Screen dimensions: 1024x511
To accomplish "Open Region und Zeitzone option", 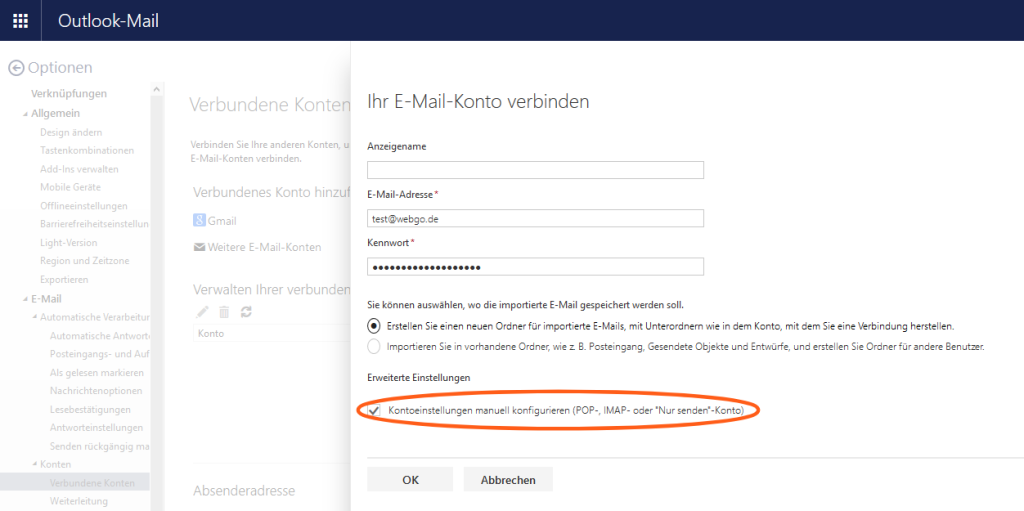I will click(85, 261).
